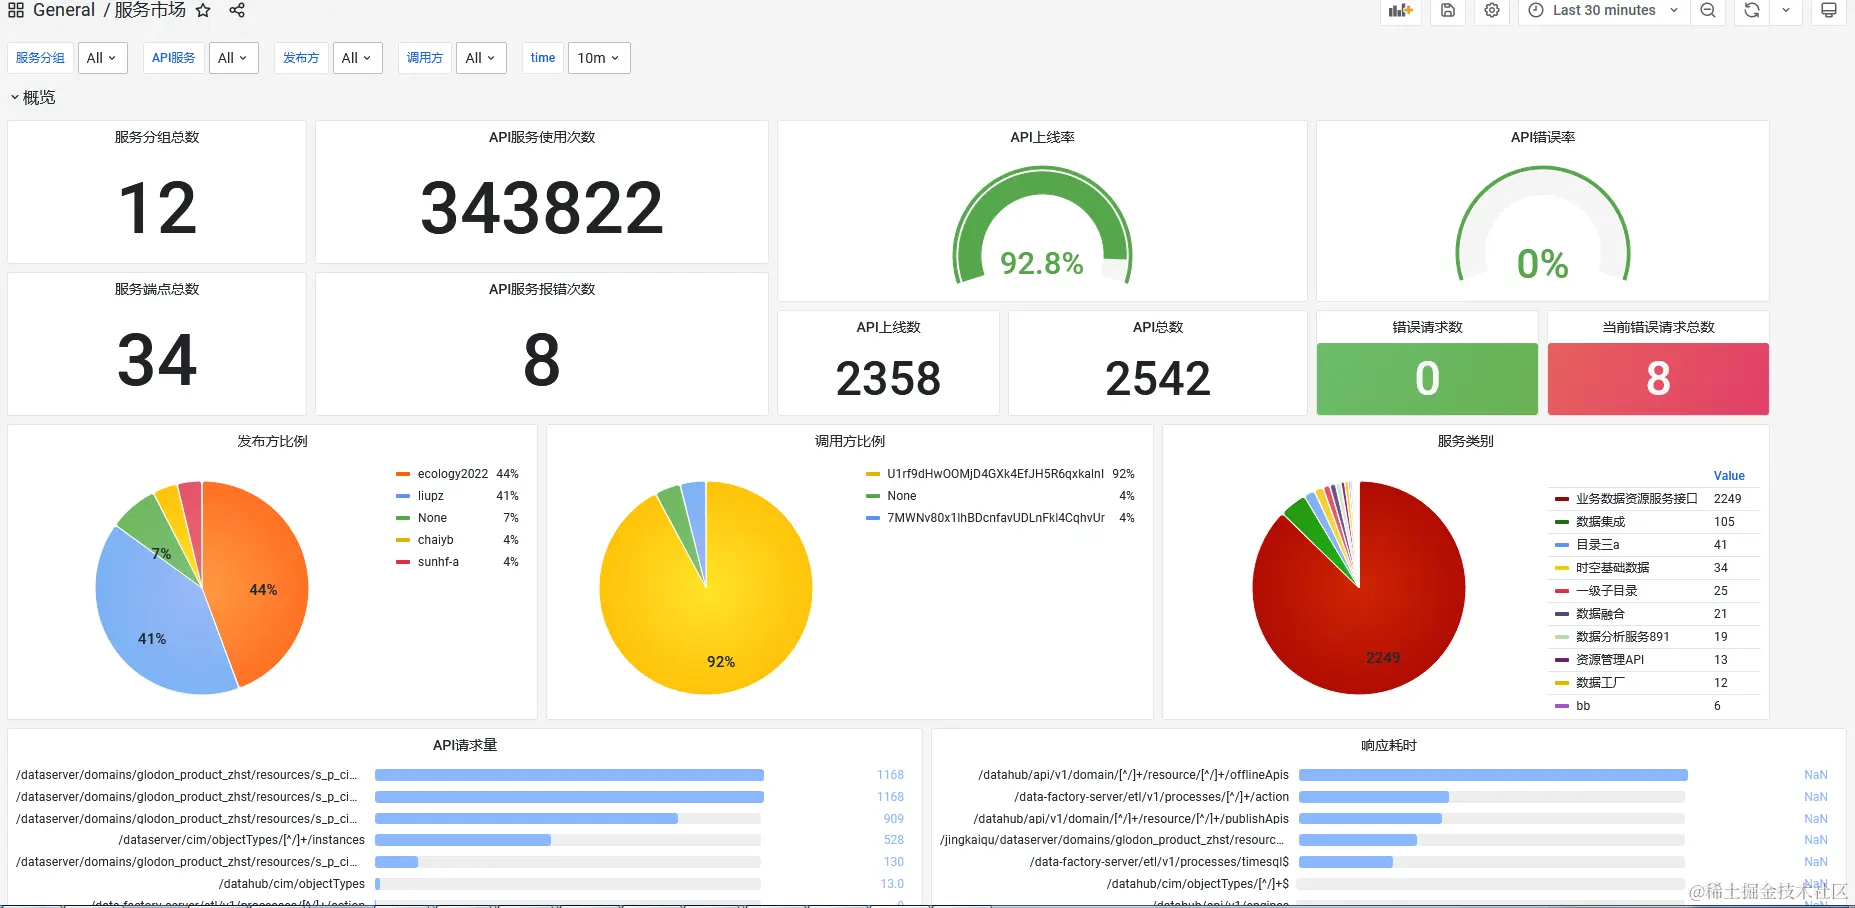Open dashboard settings gear
1855x908 pixels.
click(x=1492, y=10)
